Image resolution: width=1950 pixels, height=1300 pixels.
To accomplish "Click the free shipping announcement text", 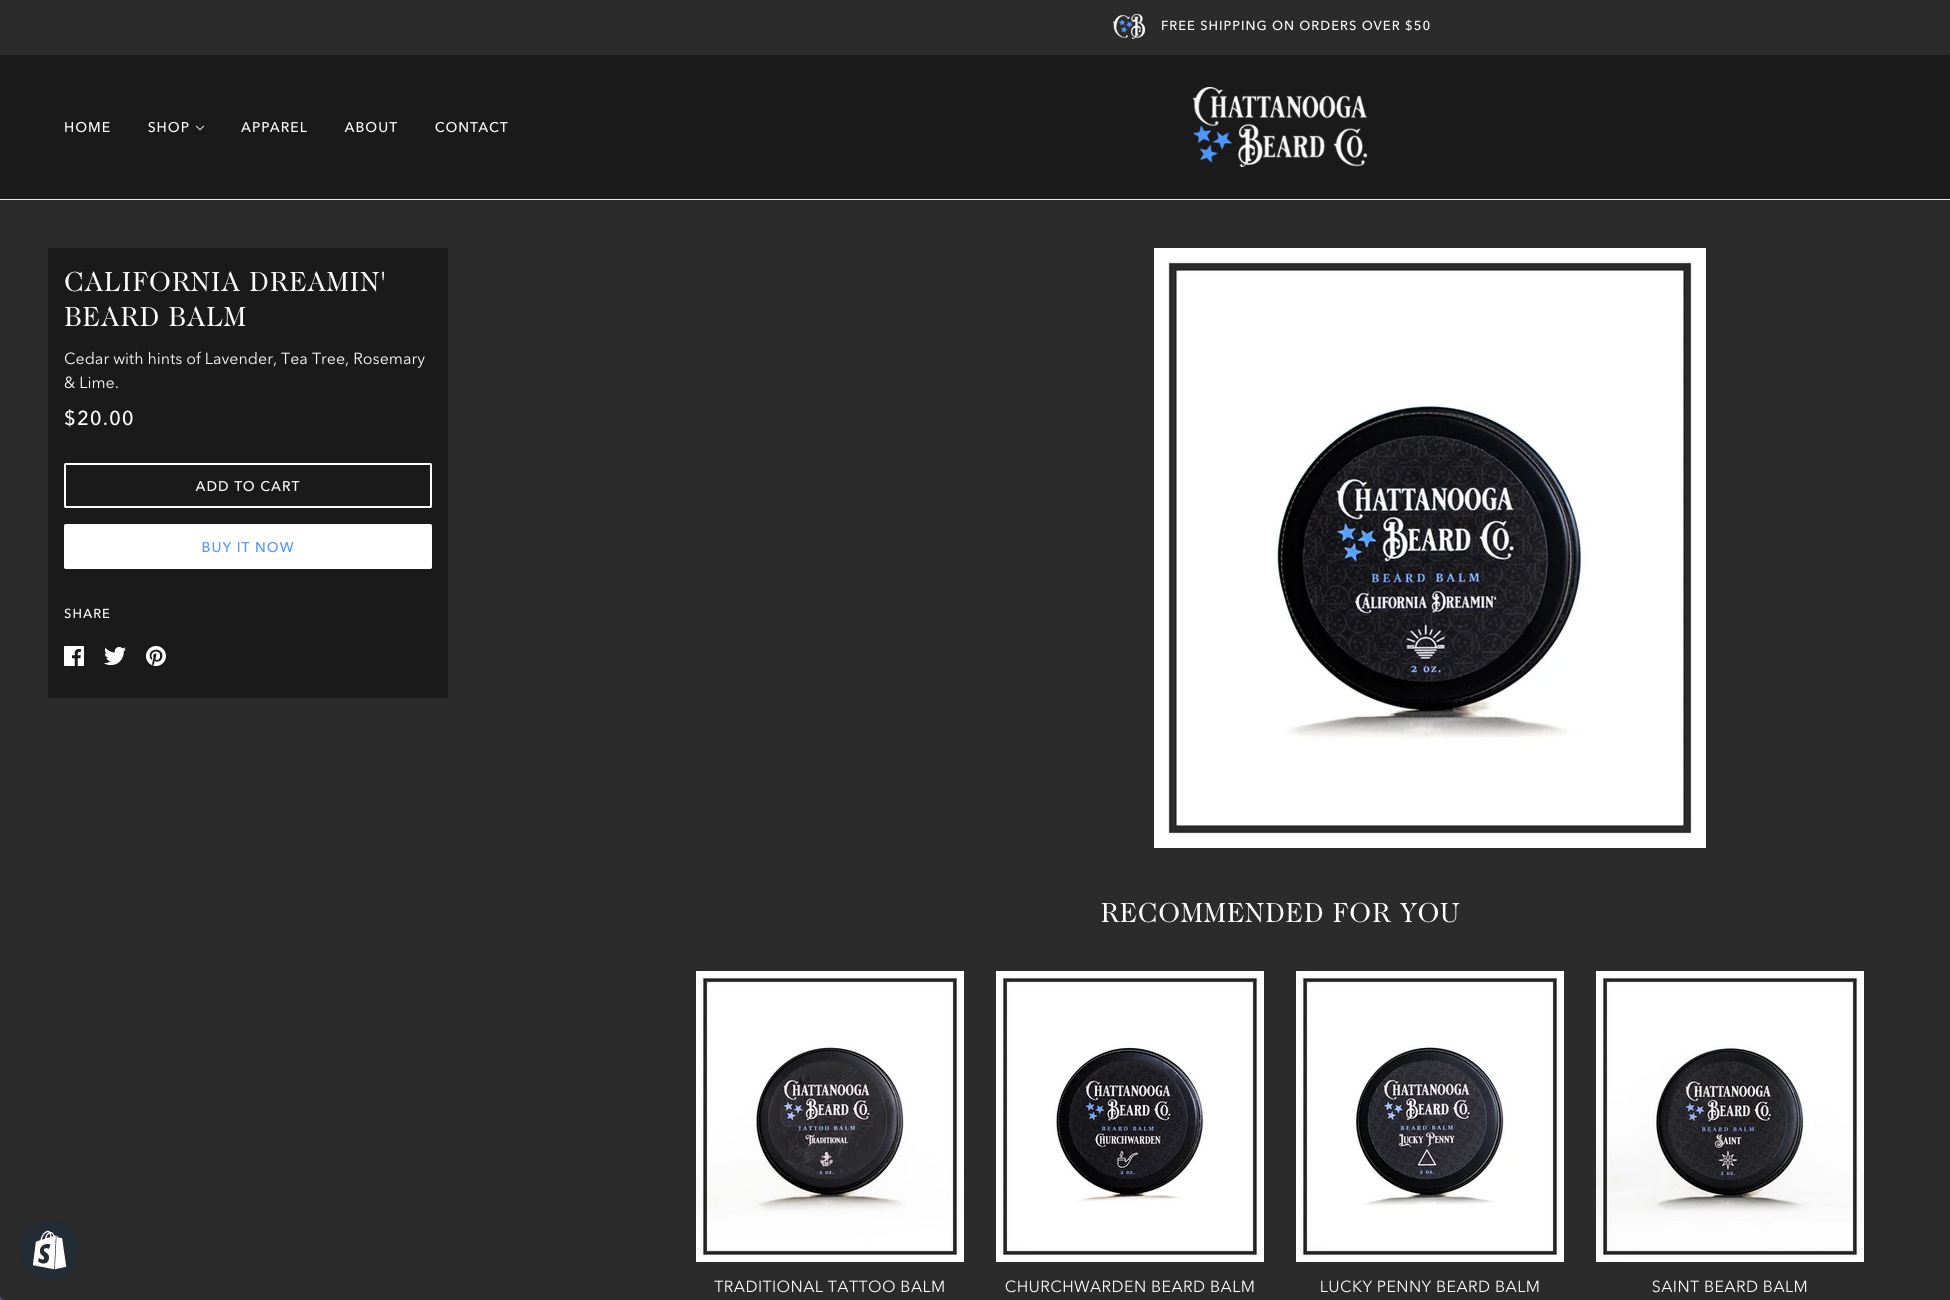I will 1295,26.
